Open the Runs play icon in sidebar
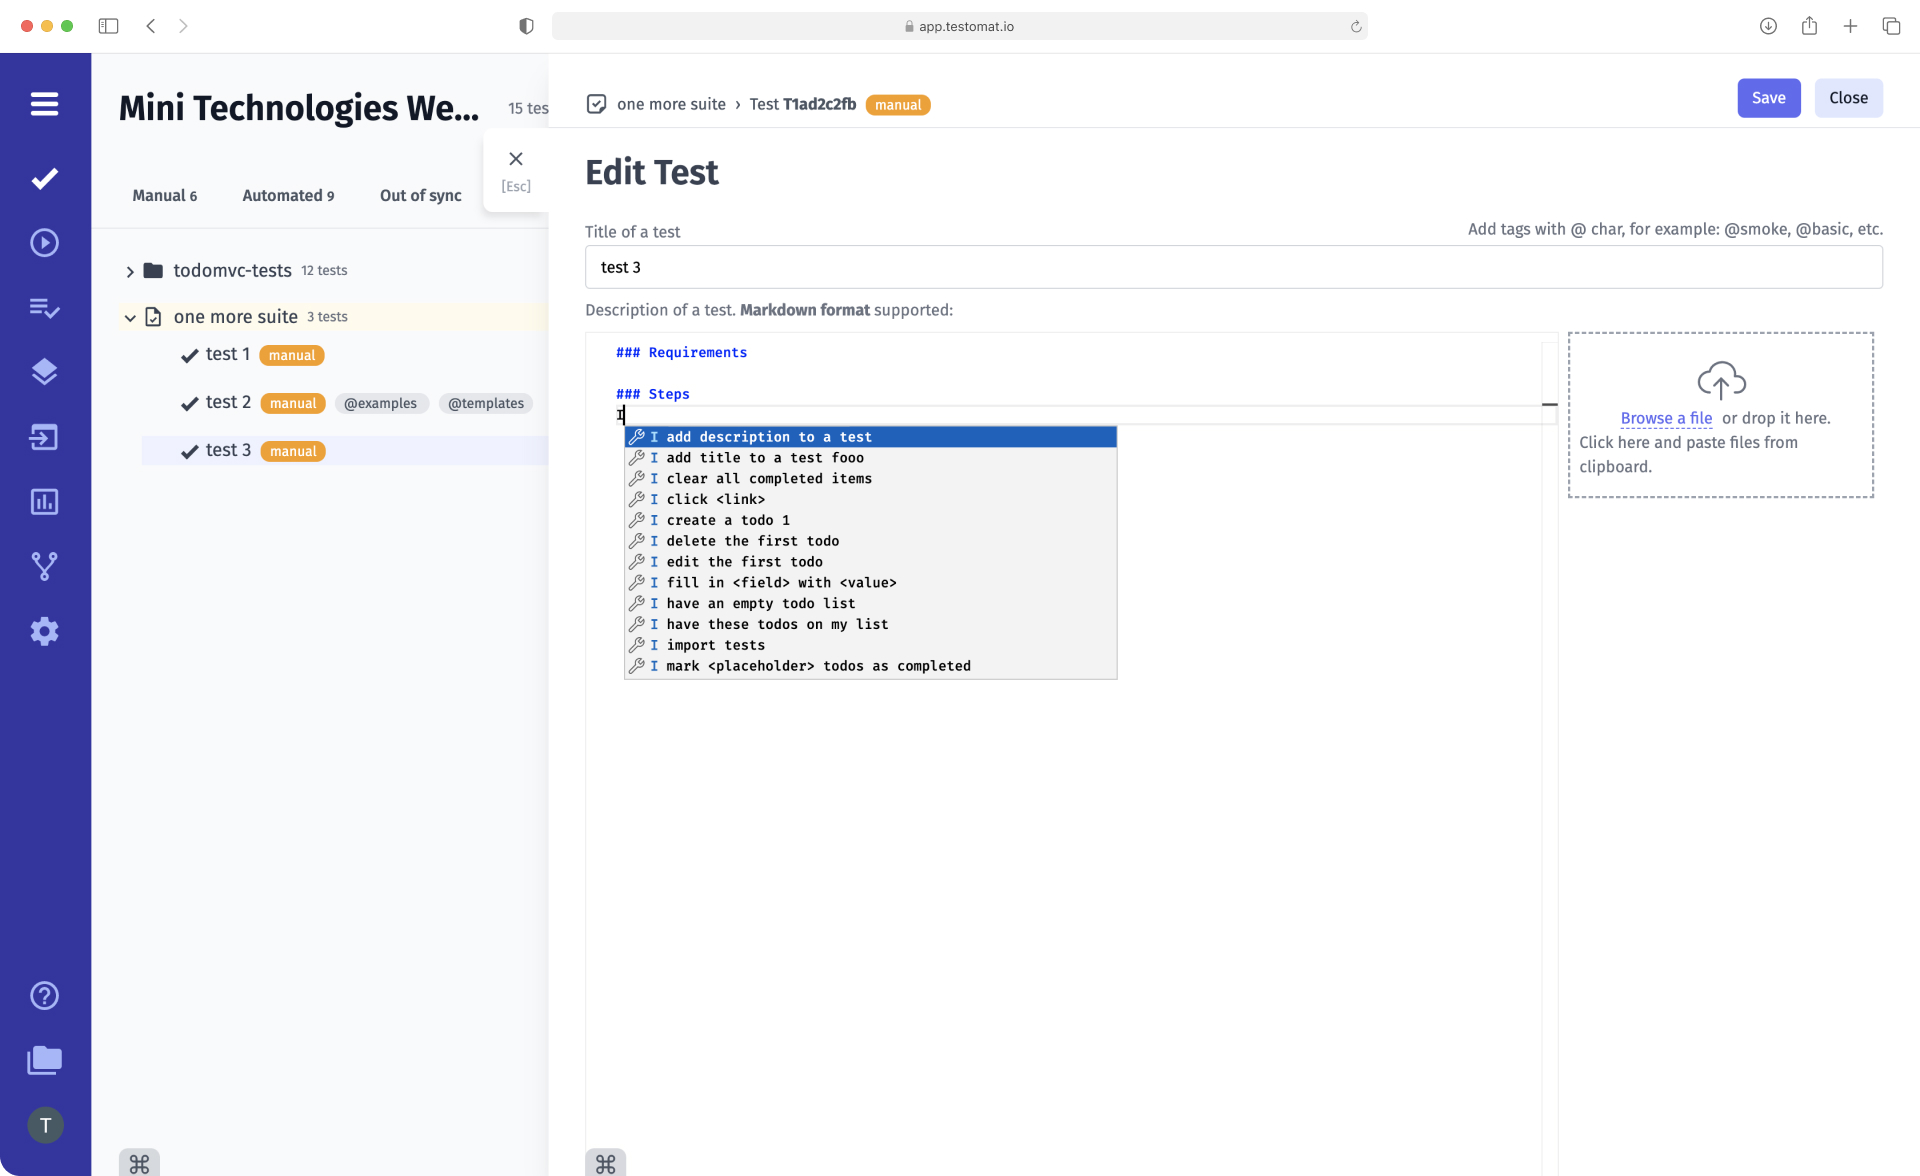Screen dimensions: 1920x1176 click(x=45, y=242)
